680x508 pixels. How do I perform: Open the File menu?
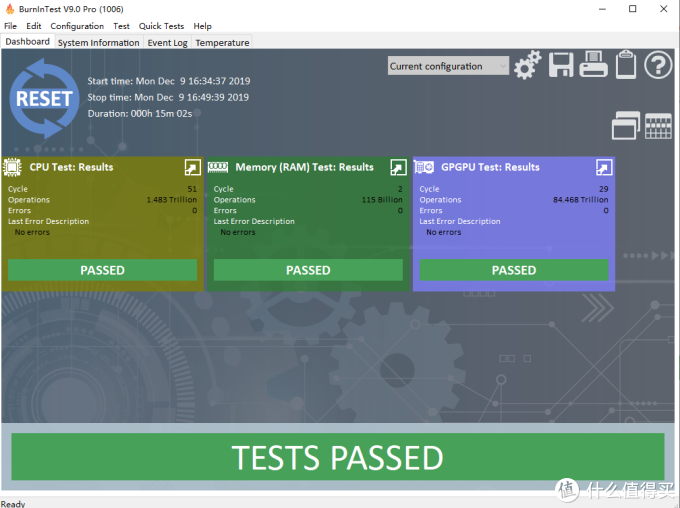(10, 26)
